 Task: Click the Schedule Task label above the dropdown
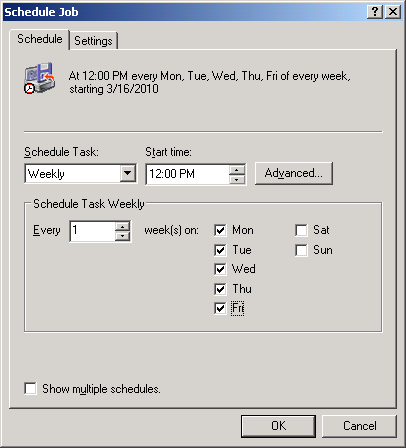pos(61,152)
